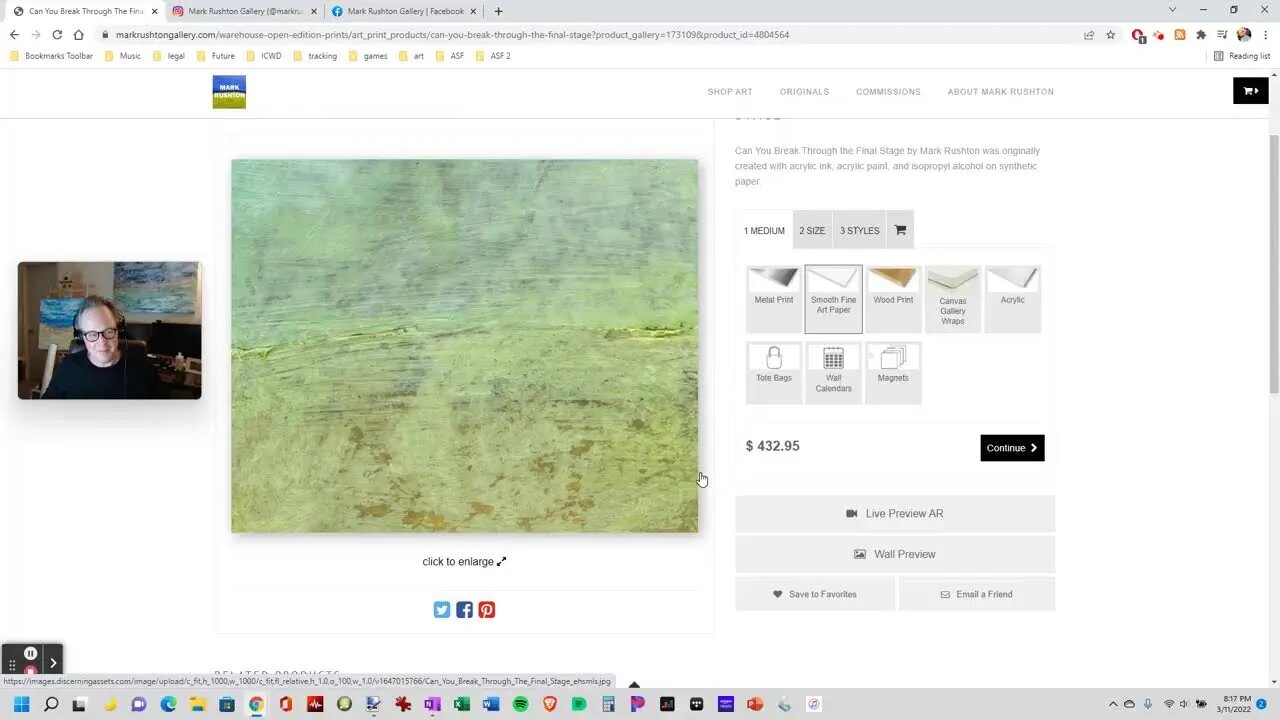This screenshot has width=1280, height=720.
Task: Go back in browser history
Action: click(x=14, y=35)
